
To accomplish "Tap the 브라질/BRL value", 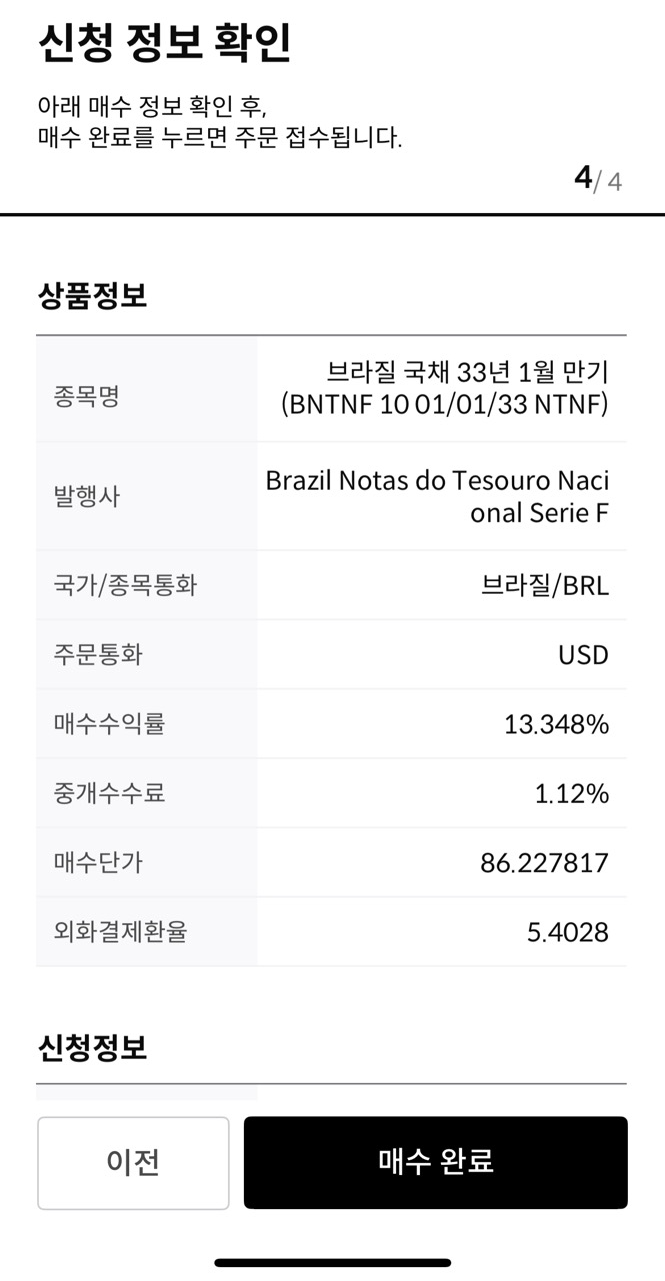I will tap(545, 585).
